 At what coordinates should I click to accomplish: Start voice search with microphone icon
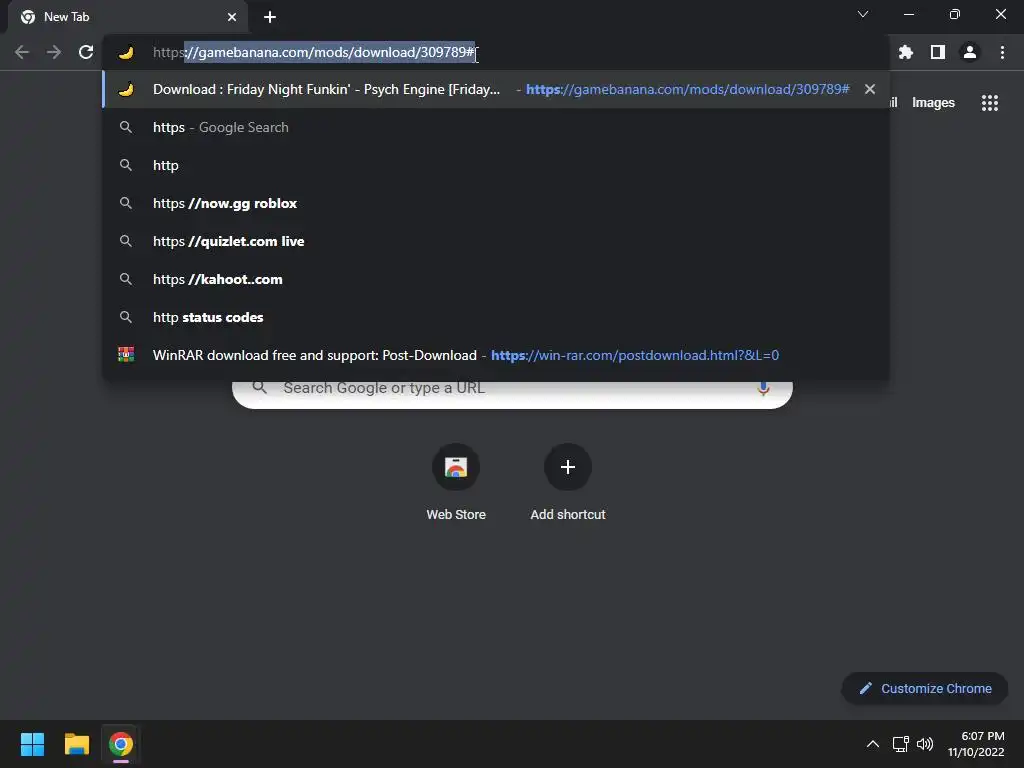click(763, 388)
